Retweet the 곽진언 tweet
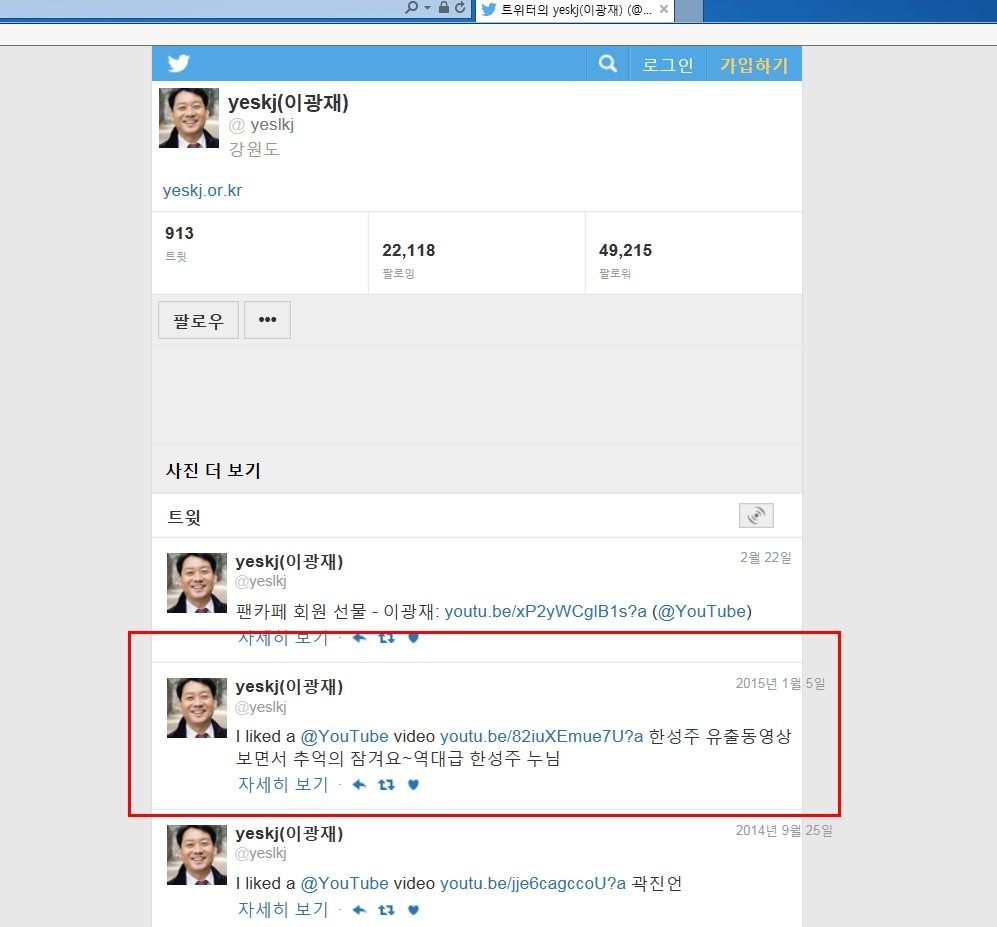Screen dimensions: 997x927 coord(386,910)
